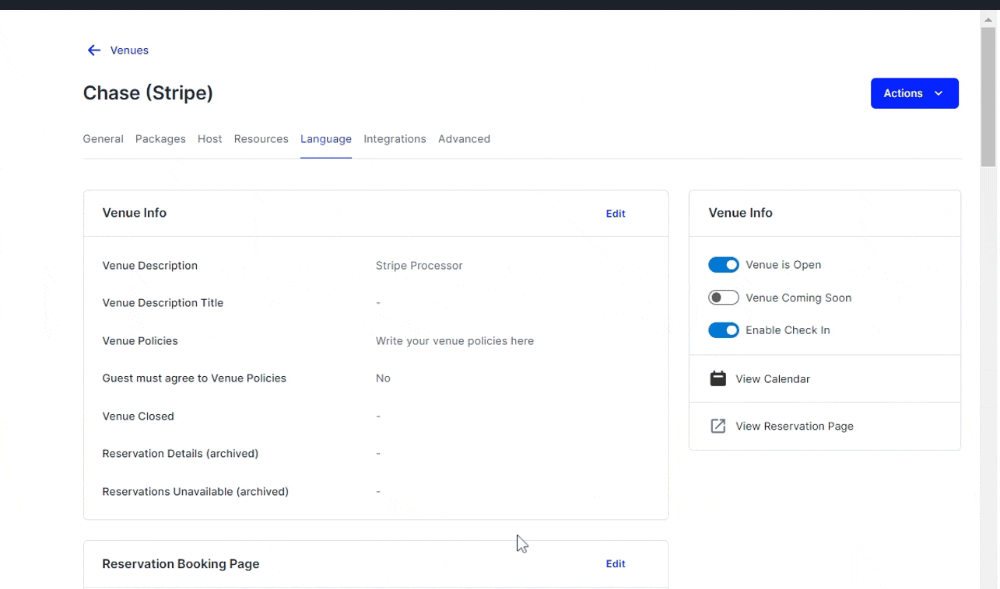This screenshot has width=1000, height=589.
Task: Click the external-link icon near View Reservation Page
Action: point(717,425)
